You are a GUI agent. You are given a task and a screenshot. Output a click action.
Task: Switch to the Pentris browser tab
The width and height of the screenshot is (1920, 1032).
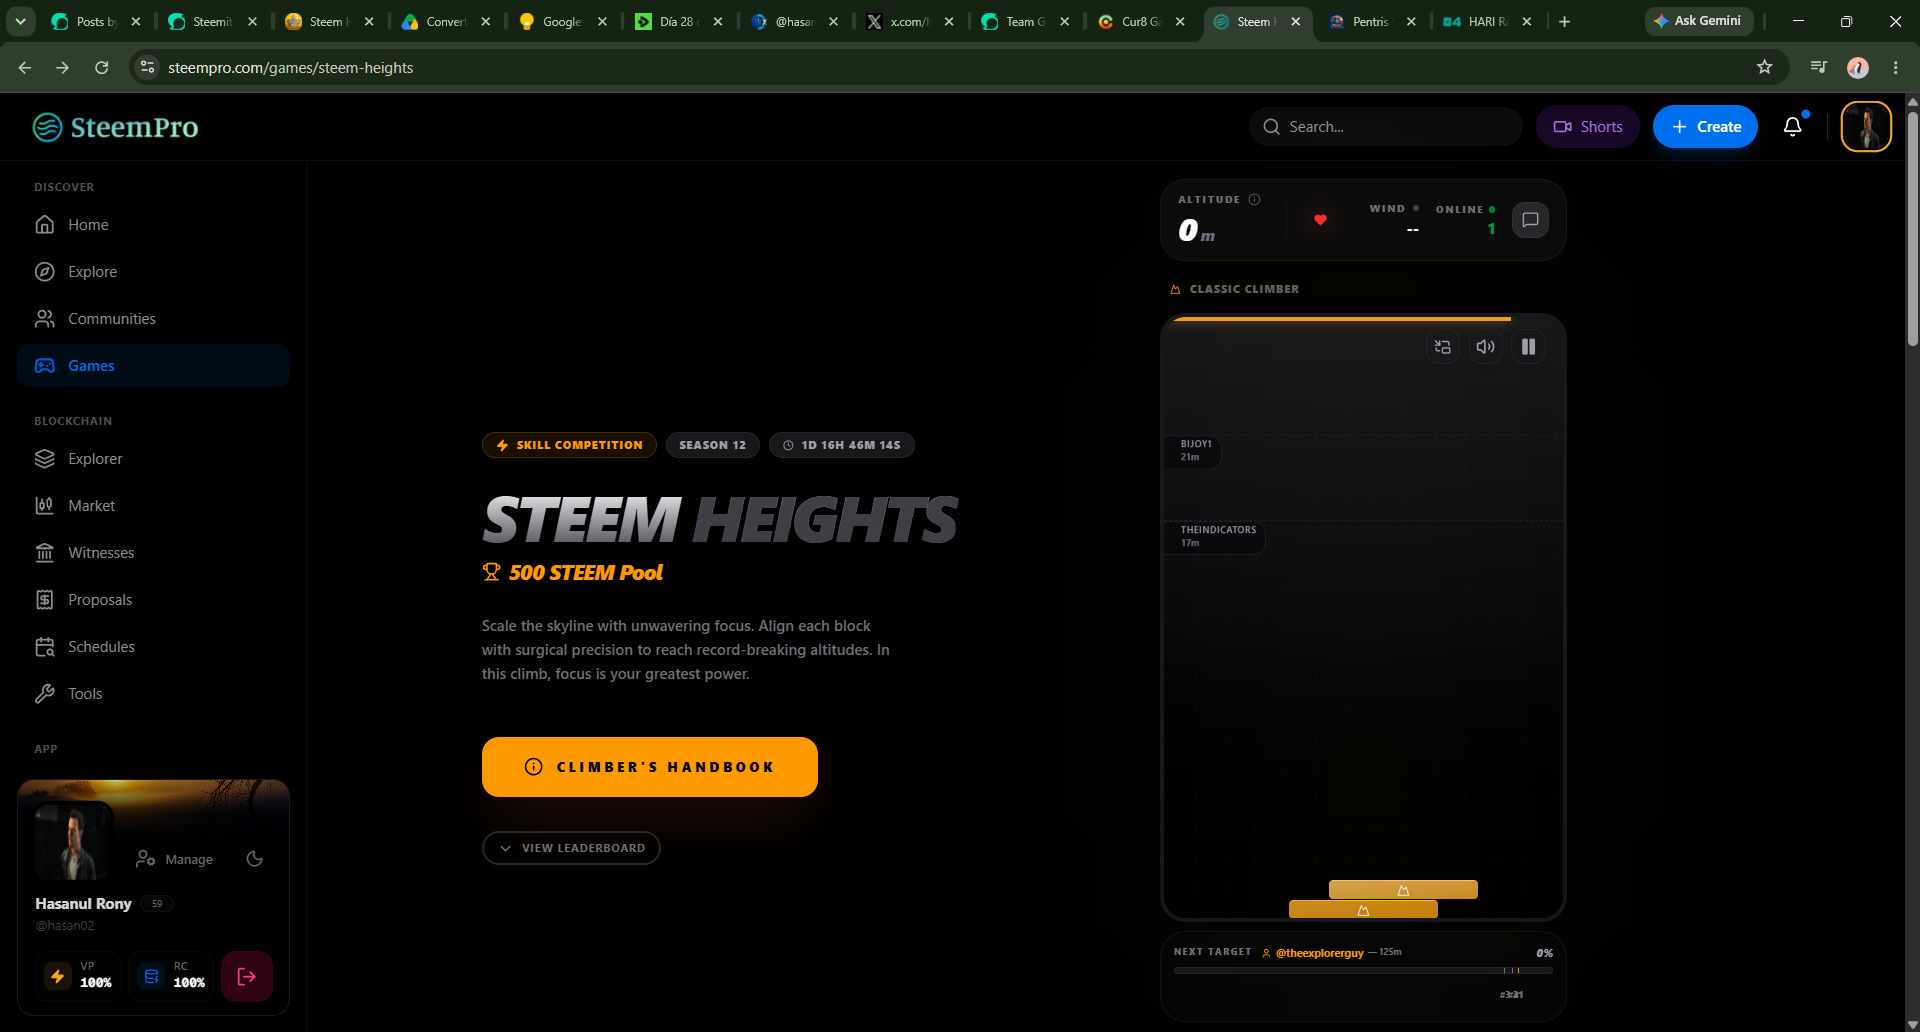(x=1370, y=21)
